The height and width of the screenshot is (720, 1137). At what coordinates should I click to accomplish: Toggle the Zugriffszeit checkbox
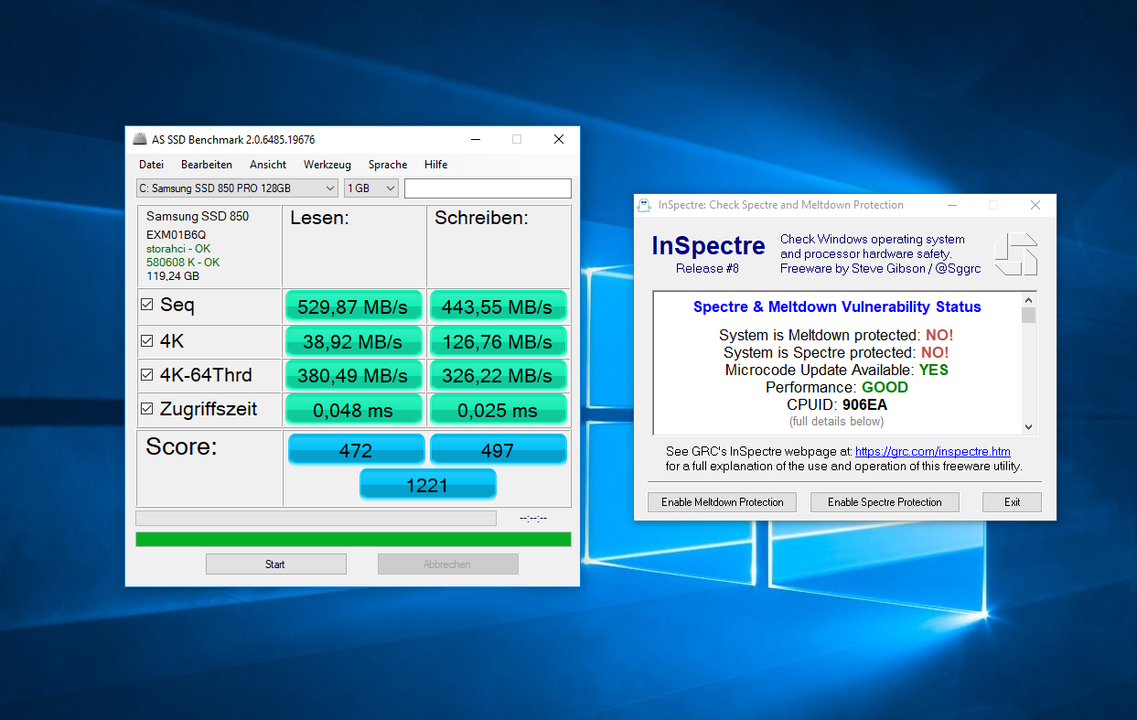tap(146, 409)
